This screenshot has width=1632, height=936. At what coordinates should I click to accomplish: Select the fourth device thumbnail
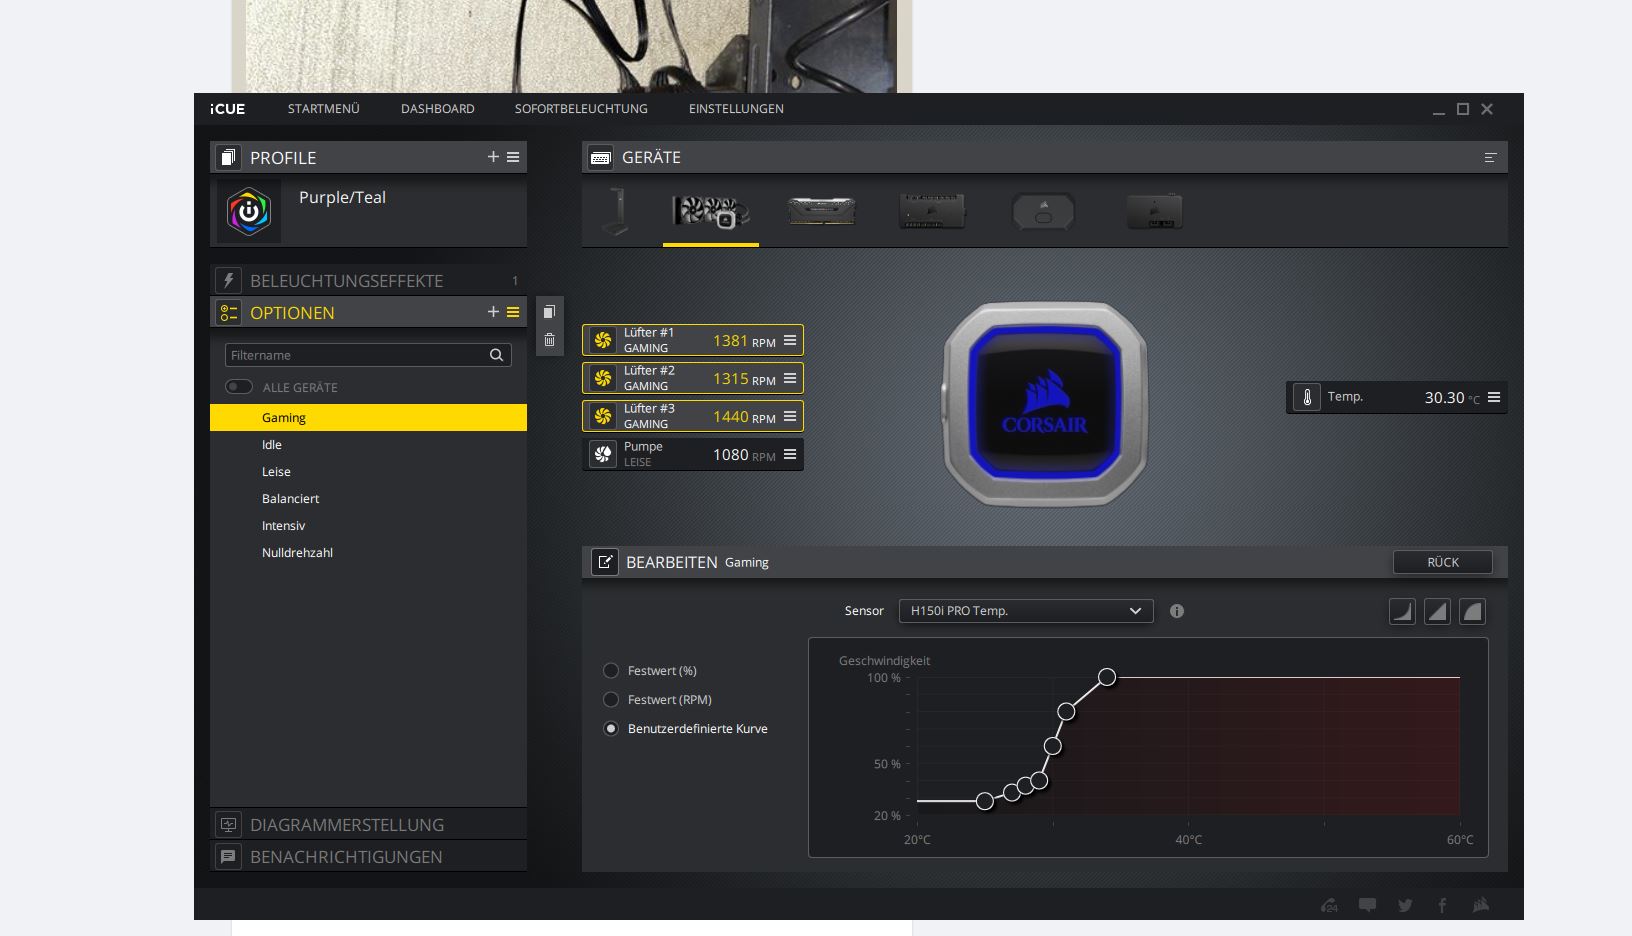[x=931, y=211]
